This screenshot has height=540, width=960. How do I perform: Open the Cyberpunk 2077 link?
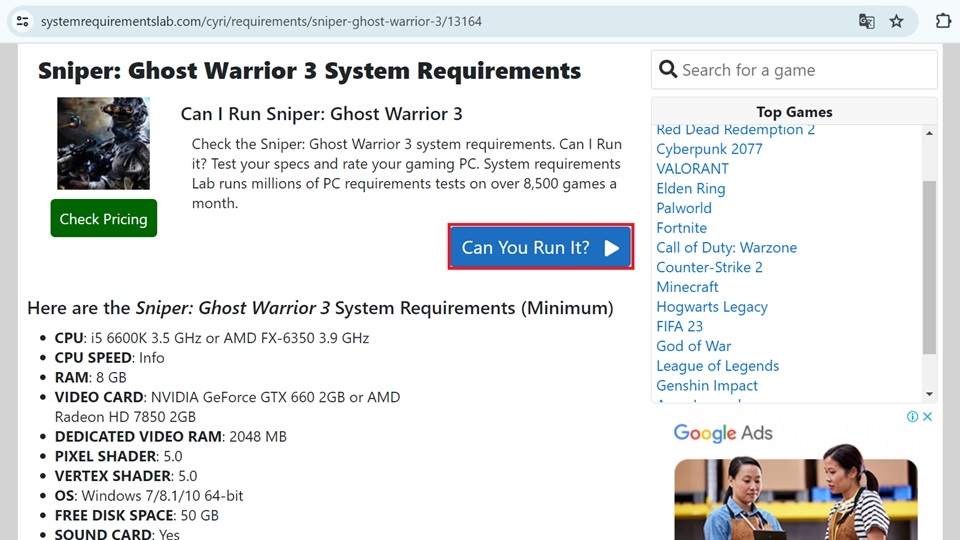(x=709, y=149)
